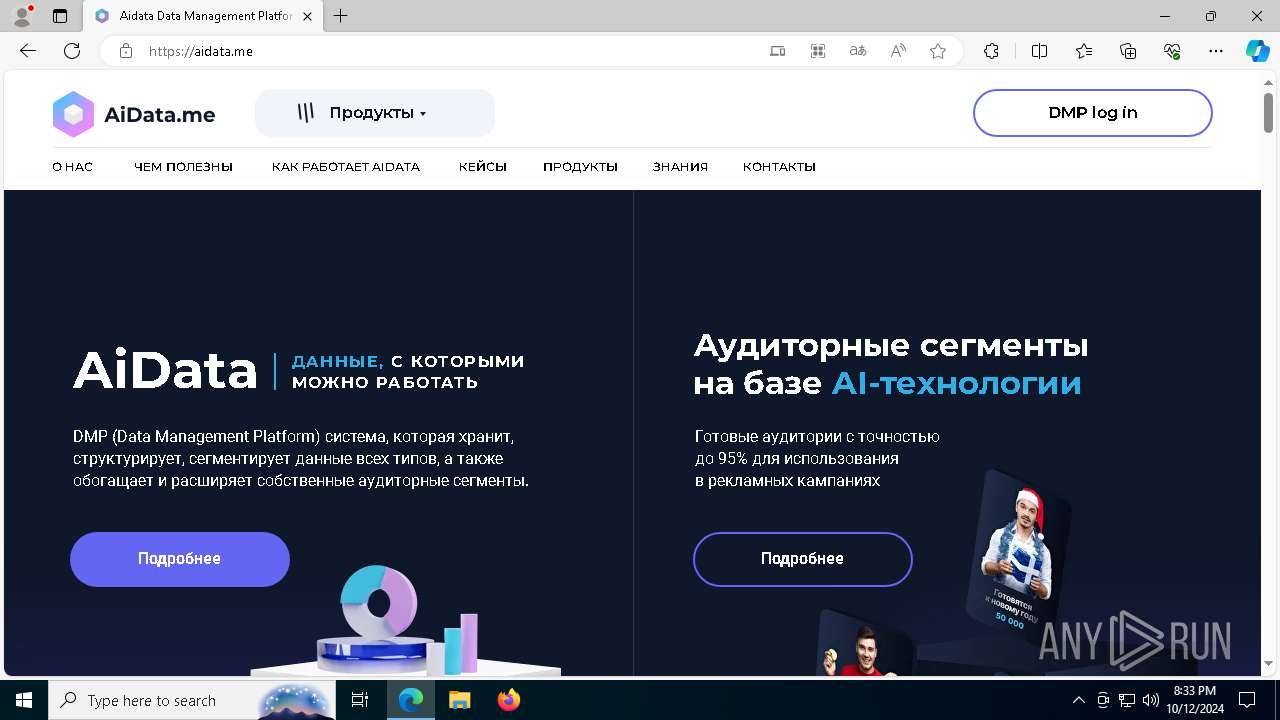
Task: Open browser Extensions puzzle icon
Action: (991, 51)
